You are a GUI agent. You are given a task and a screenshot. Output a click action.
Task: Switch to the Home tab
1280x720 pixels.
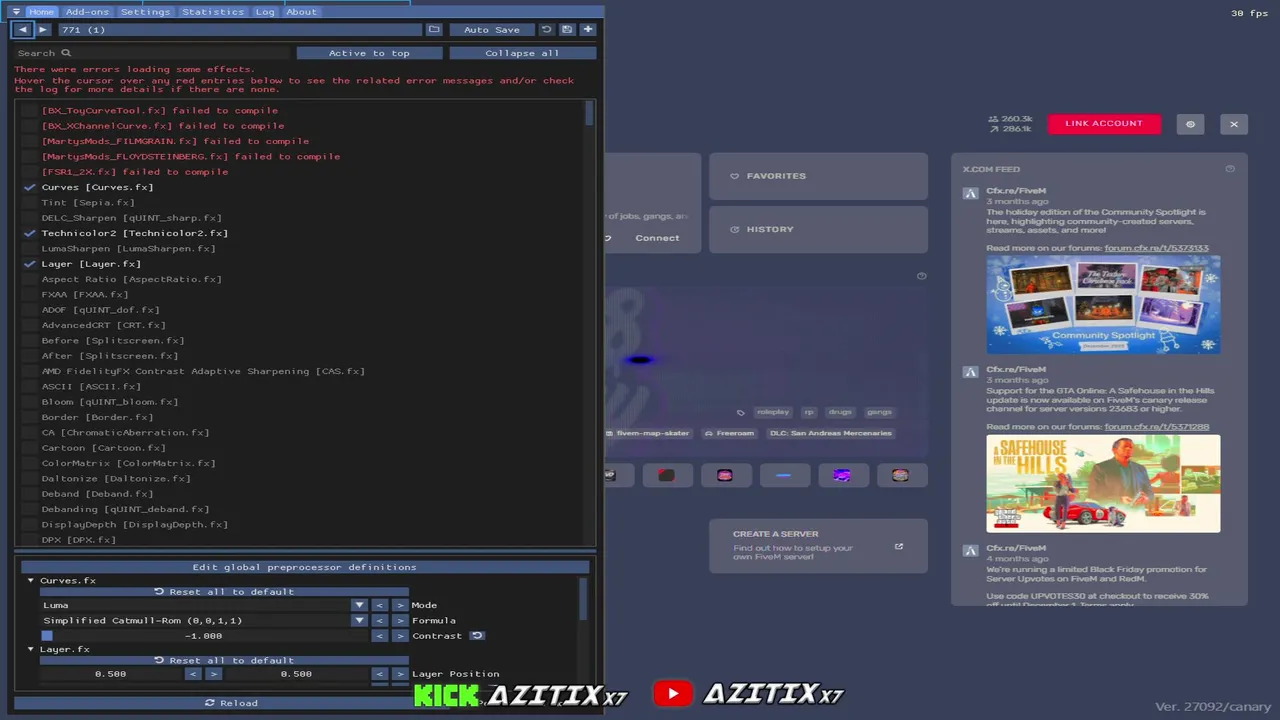[x=41, y=12]
